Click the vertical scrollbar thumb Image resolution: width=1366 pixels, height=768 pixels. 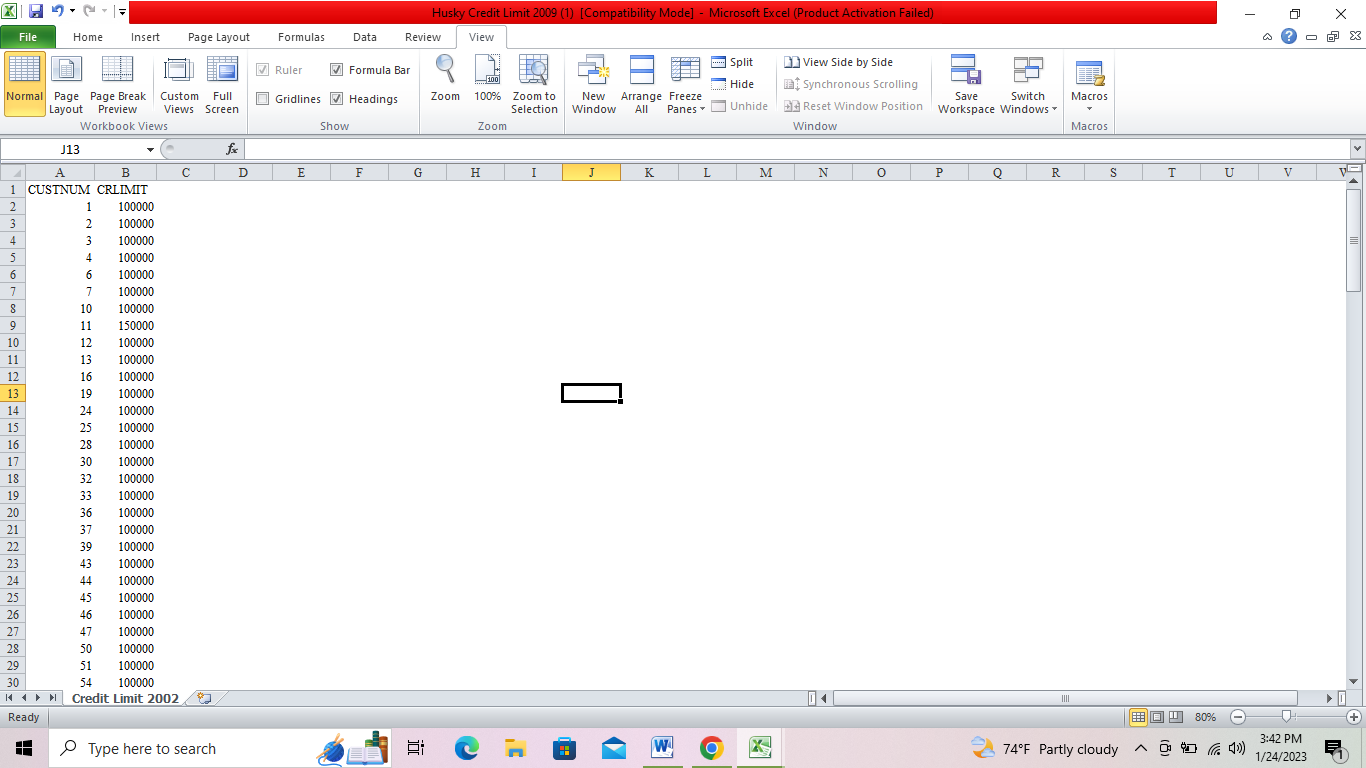pos(1354,240)
